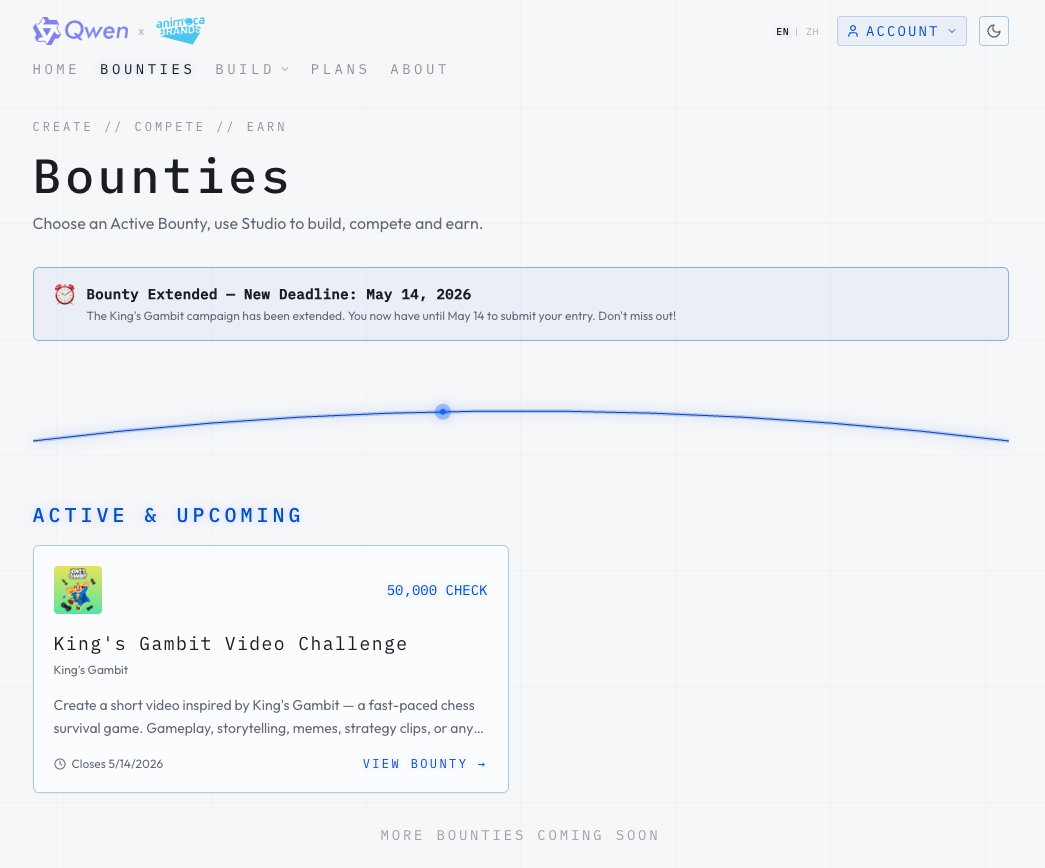Click the alarm clock icon in the banner
This screenshot has width=1045, height=868.
point(65,294)
